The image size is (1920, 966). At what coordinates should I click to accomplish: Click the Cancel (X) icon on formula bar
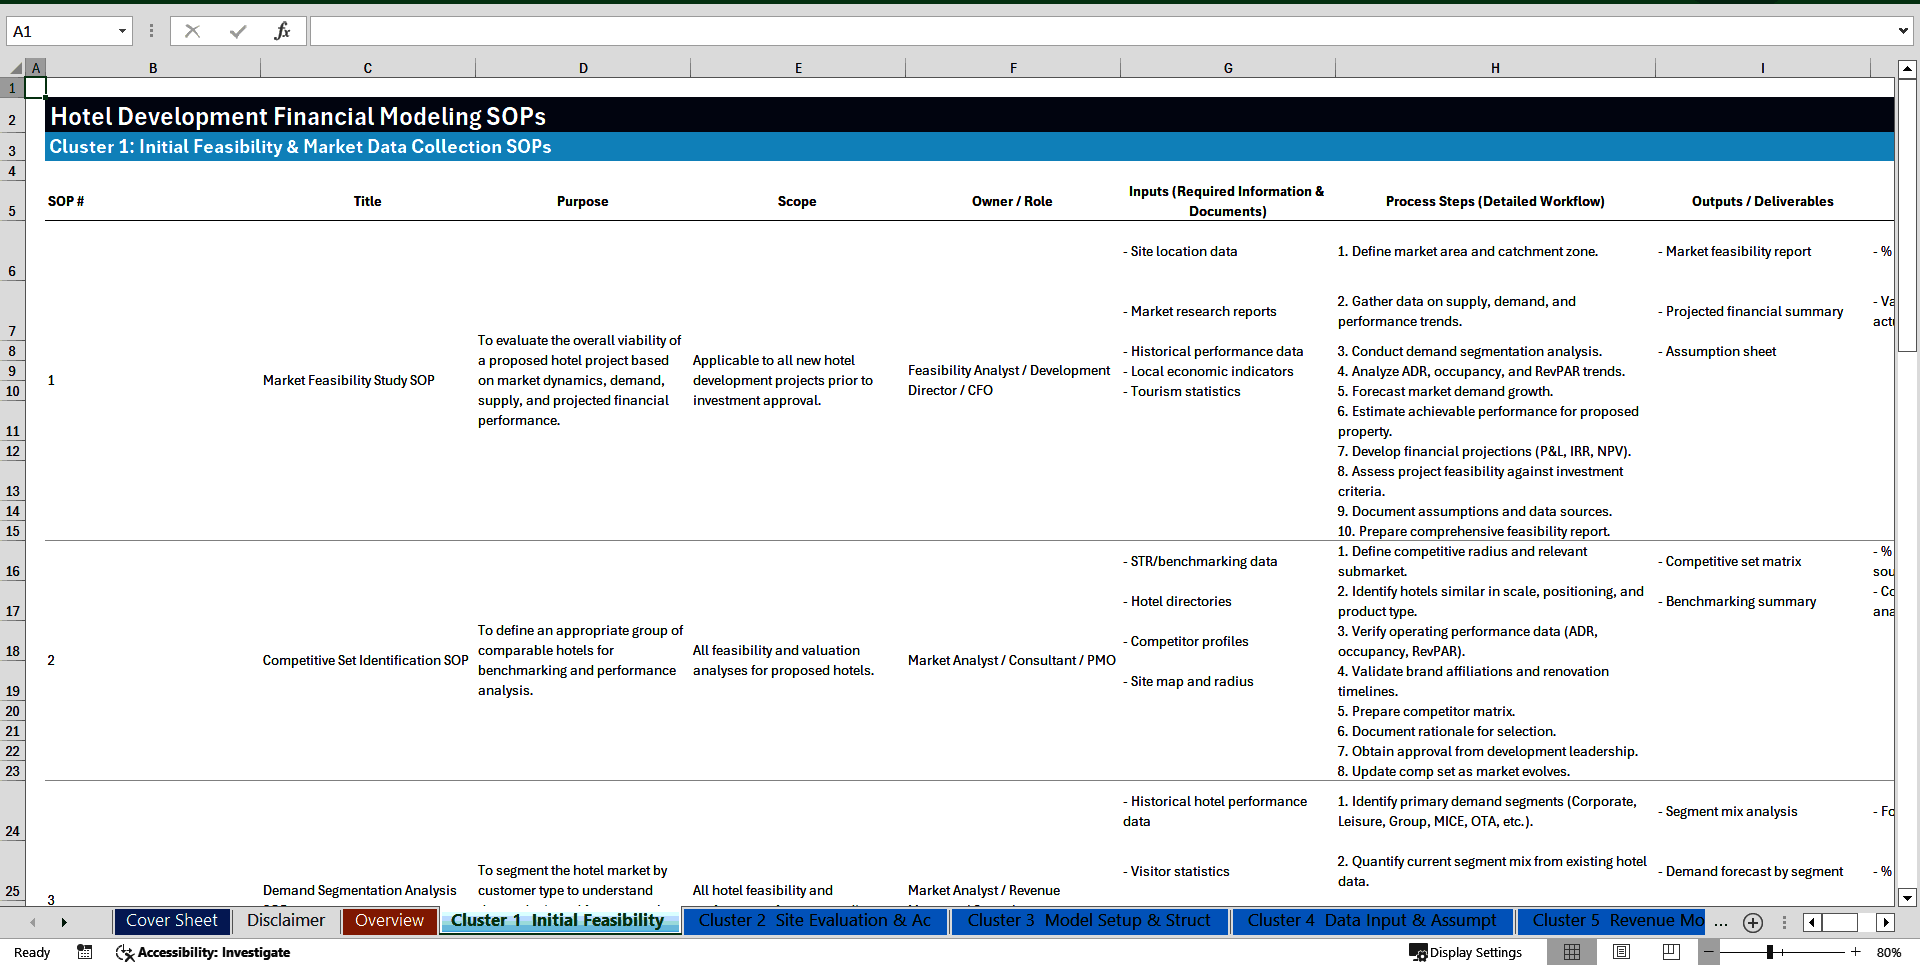pos(192,30)
